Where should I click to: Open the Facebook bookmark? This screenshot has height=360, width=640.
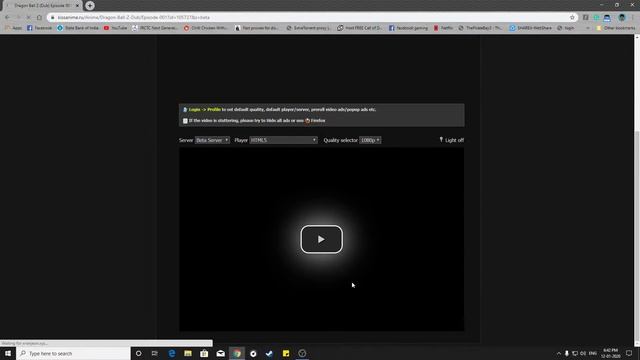(40, 28)
